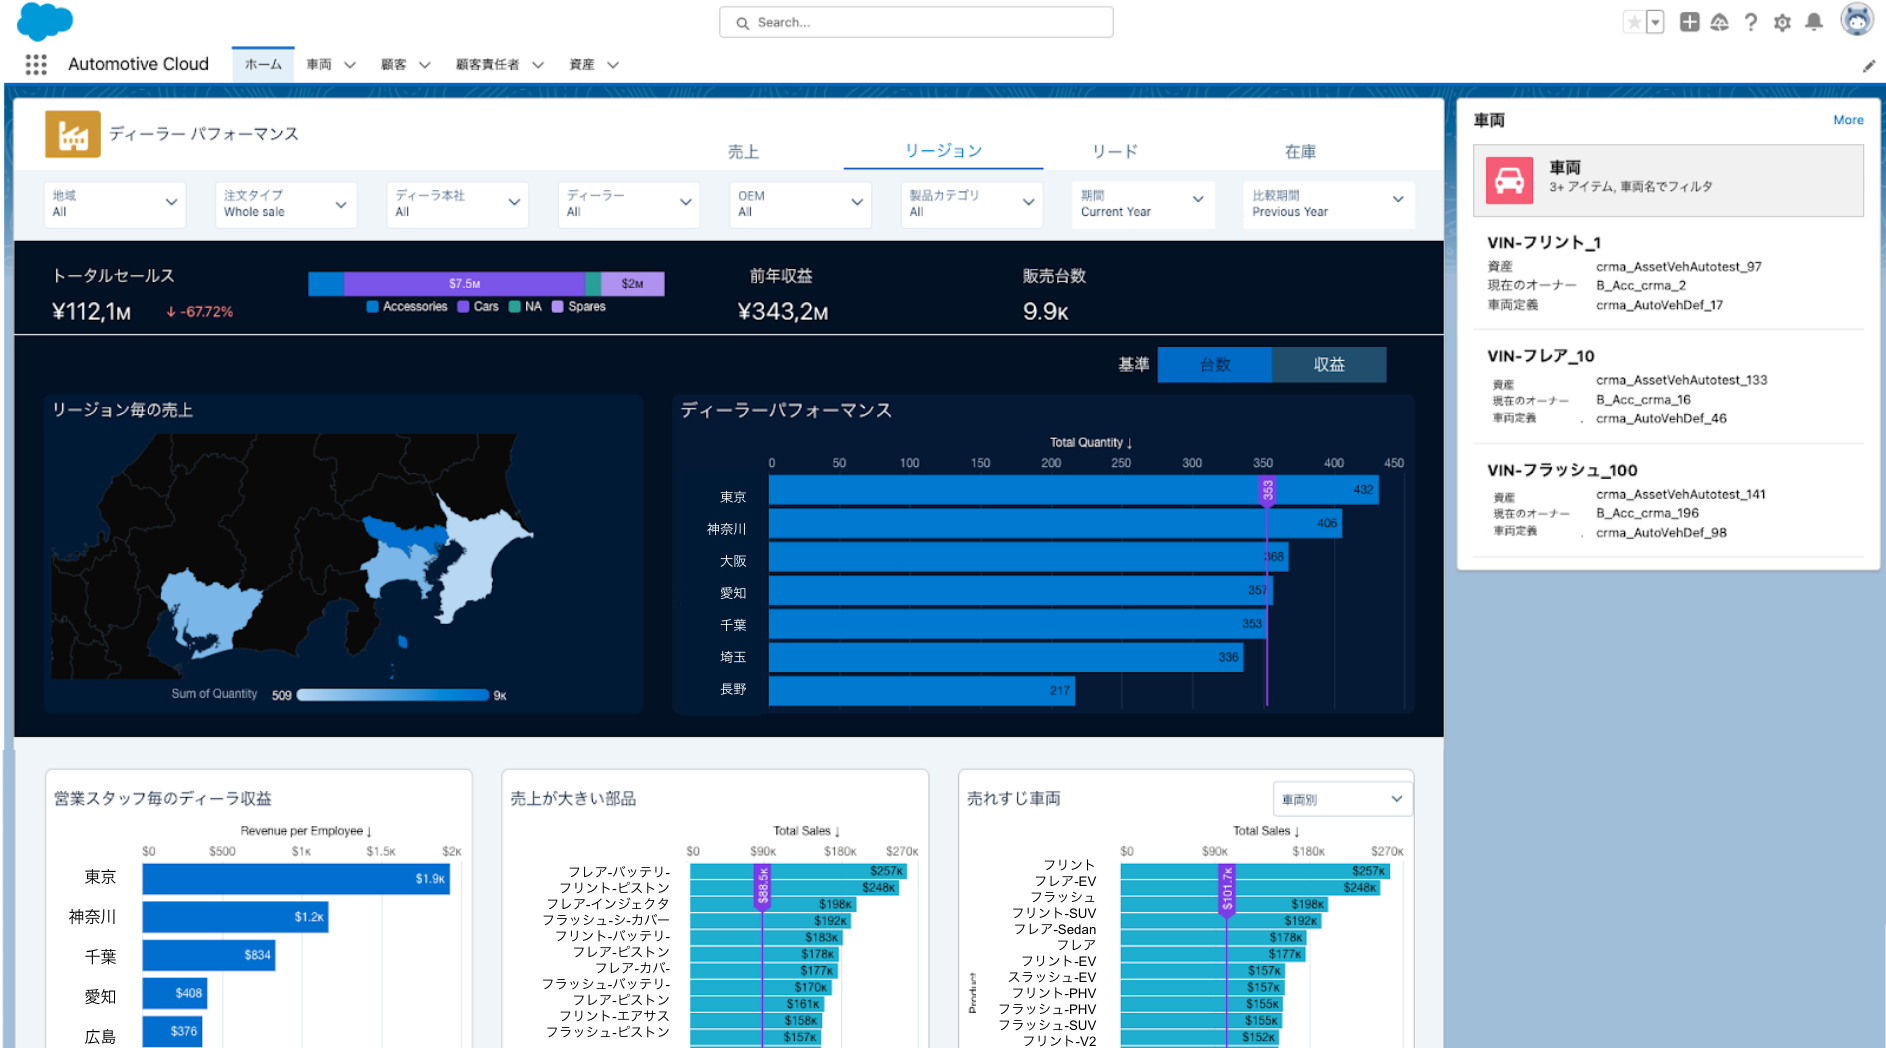
Task: Click the Salesforce cloud logo
Action: pos(45,21)
